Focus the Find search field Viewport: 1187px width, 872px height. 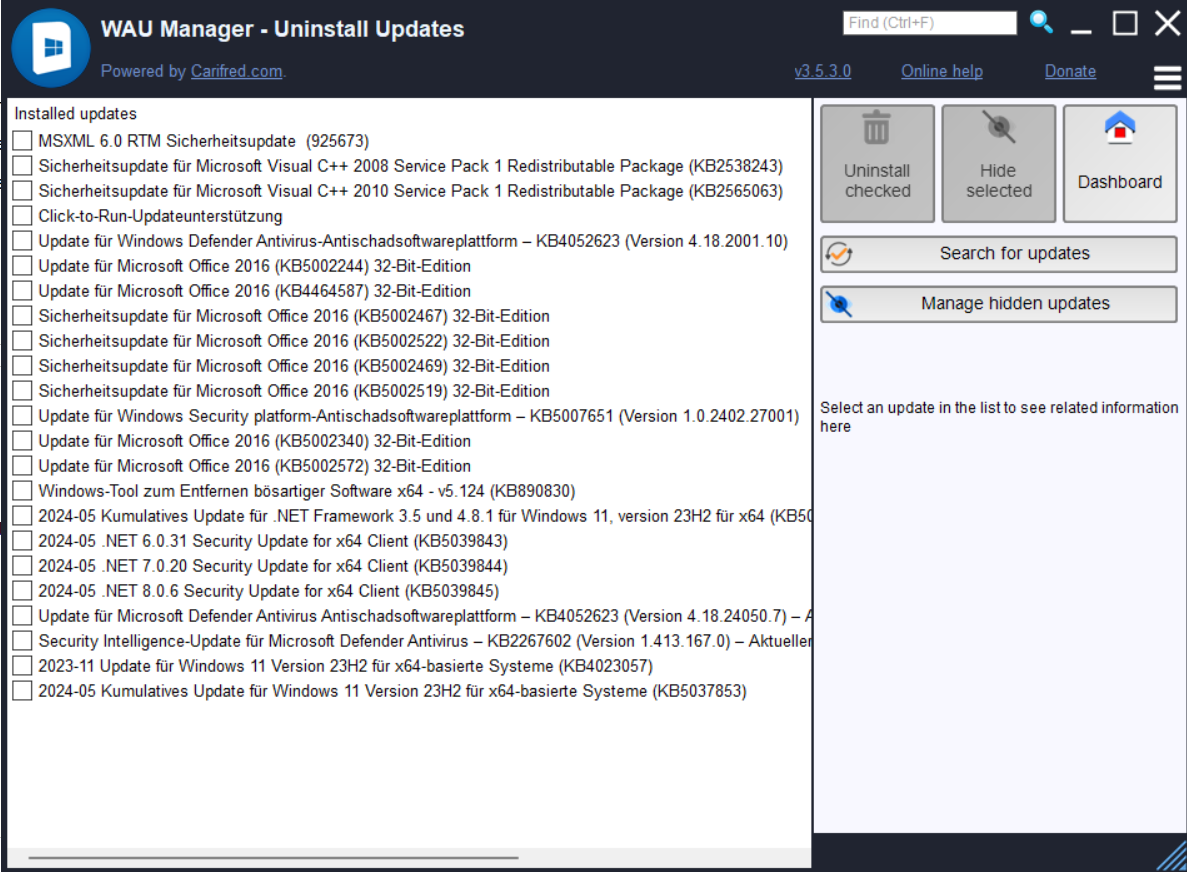(930, 22)
